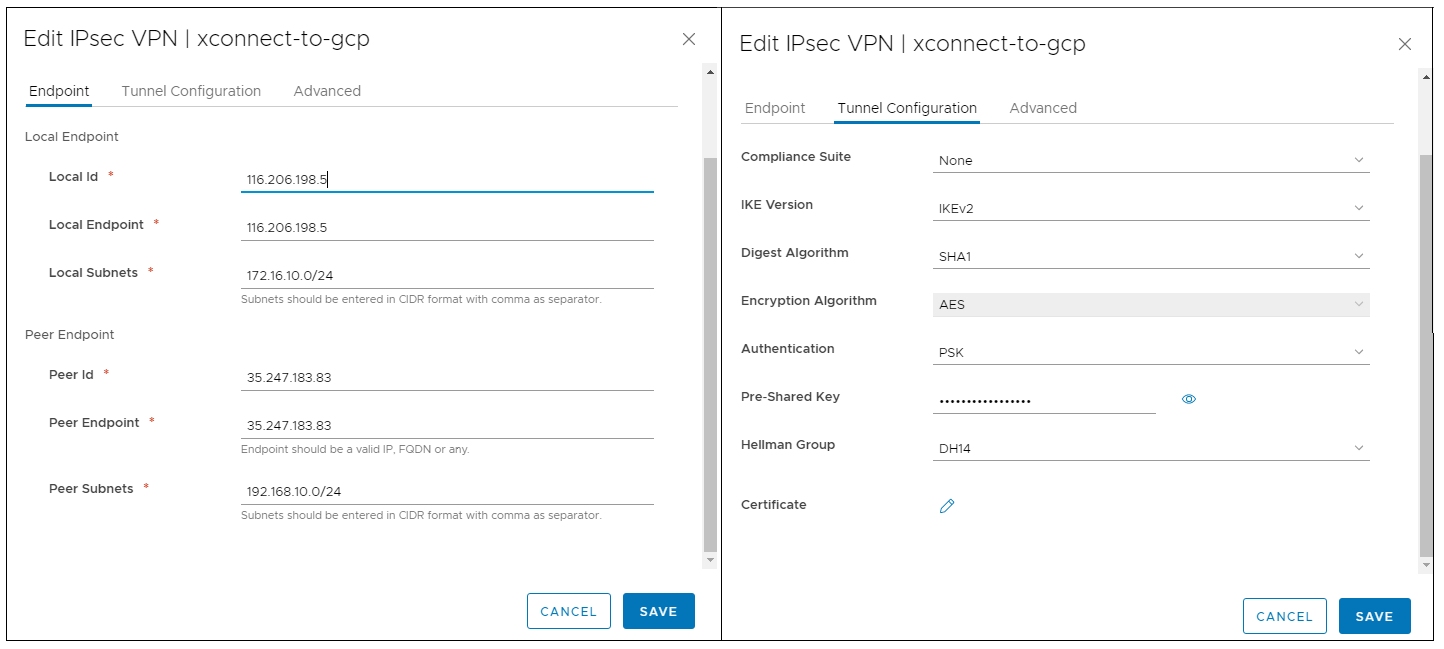1444x649 pixels.
Task: Close the left Endpoint dialog
Action: pos(688,39)
